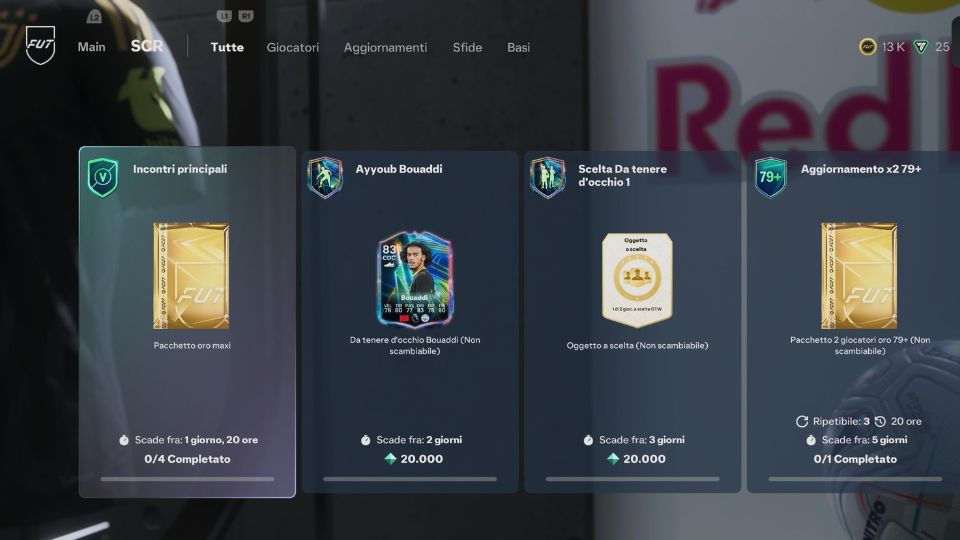Click clock icon beside Scade fra 3 giorni
The image size is (960, 540).
click(588, 440)
